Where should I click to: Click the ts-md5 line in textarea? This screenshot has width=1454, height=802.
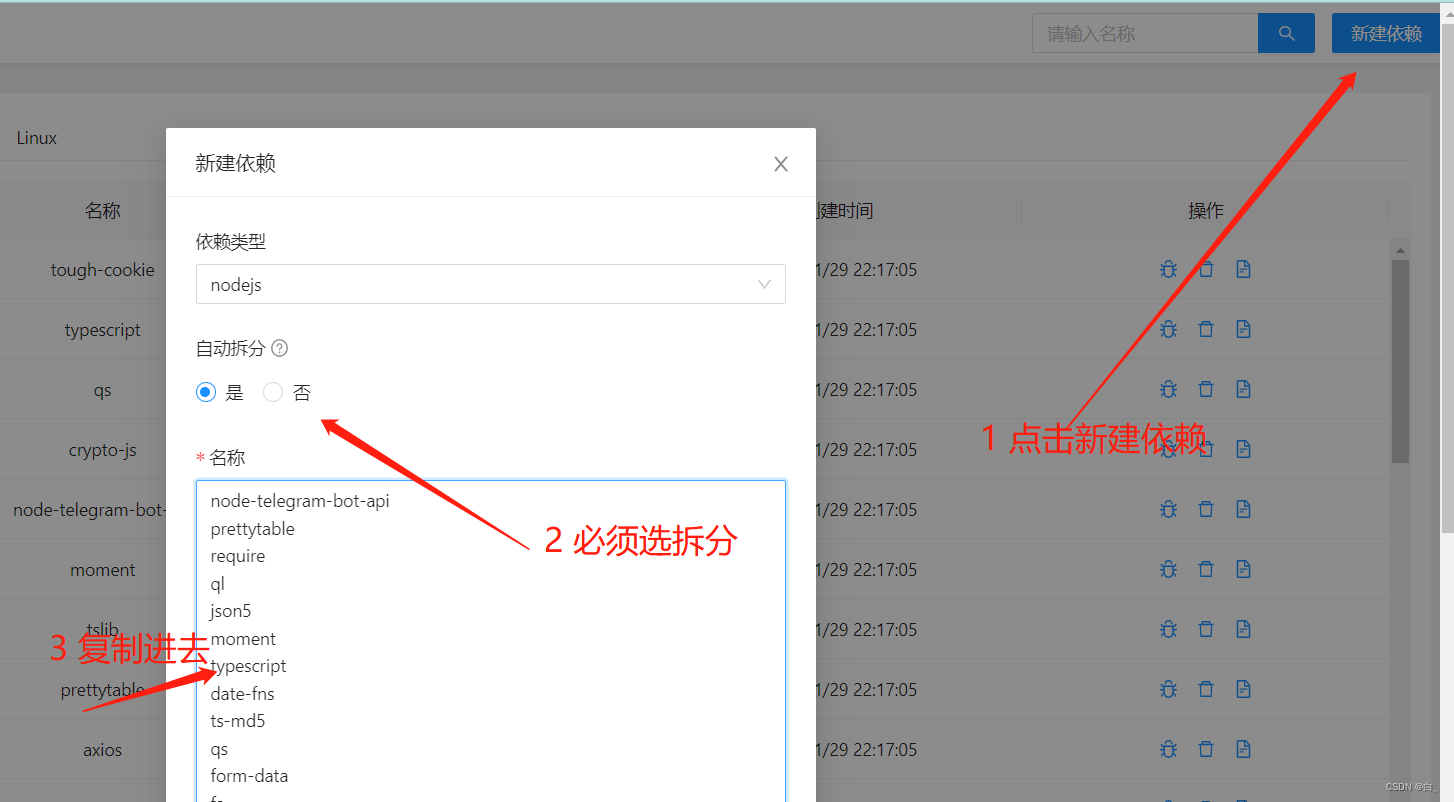pyautogui.click(x=238, y=721)
